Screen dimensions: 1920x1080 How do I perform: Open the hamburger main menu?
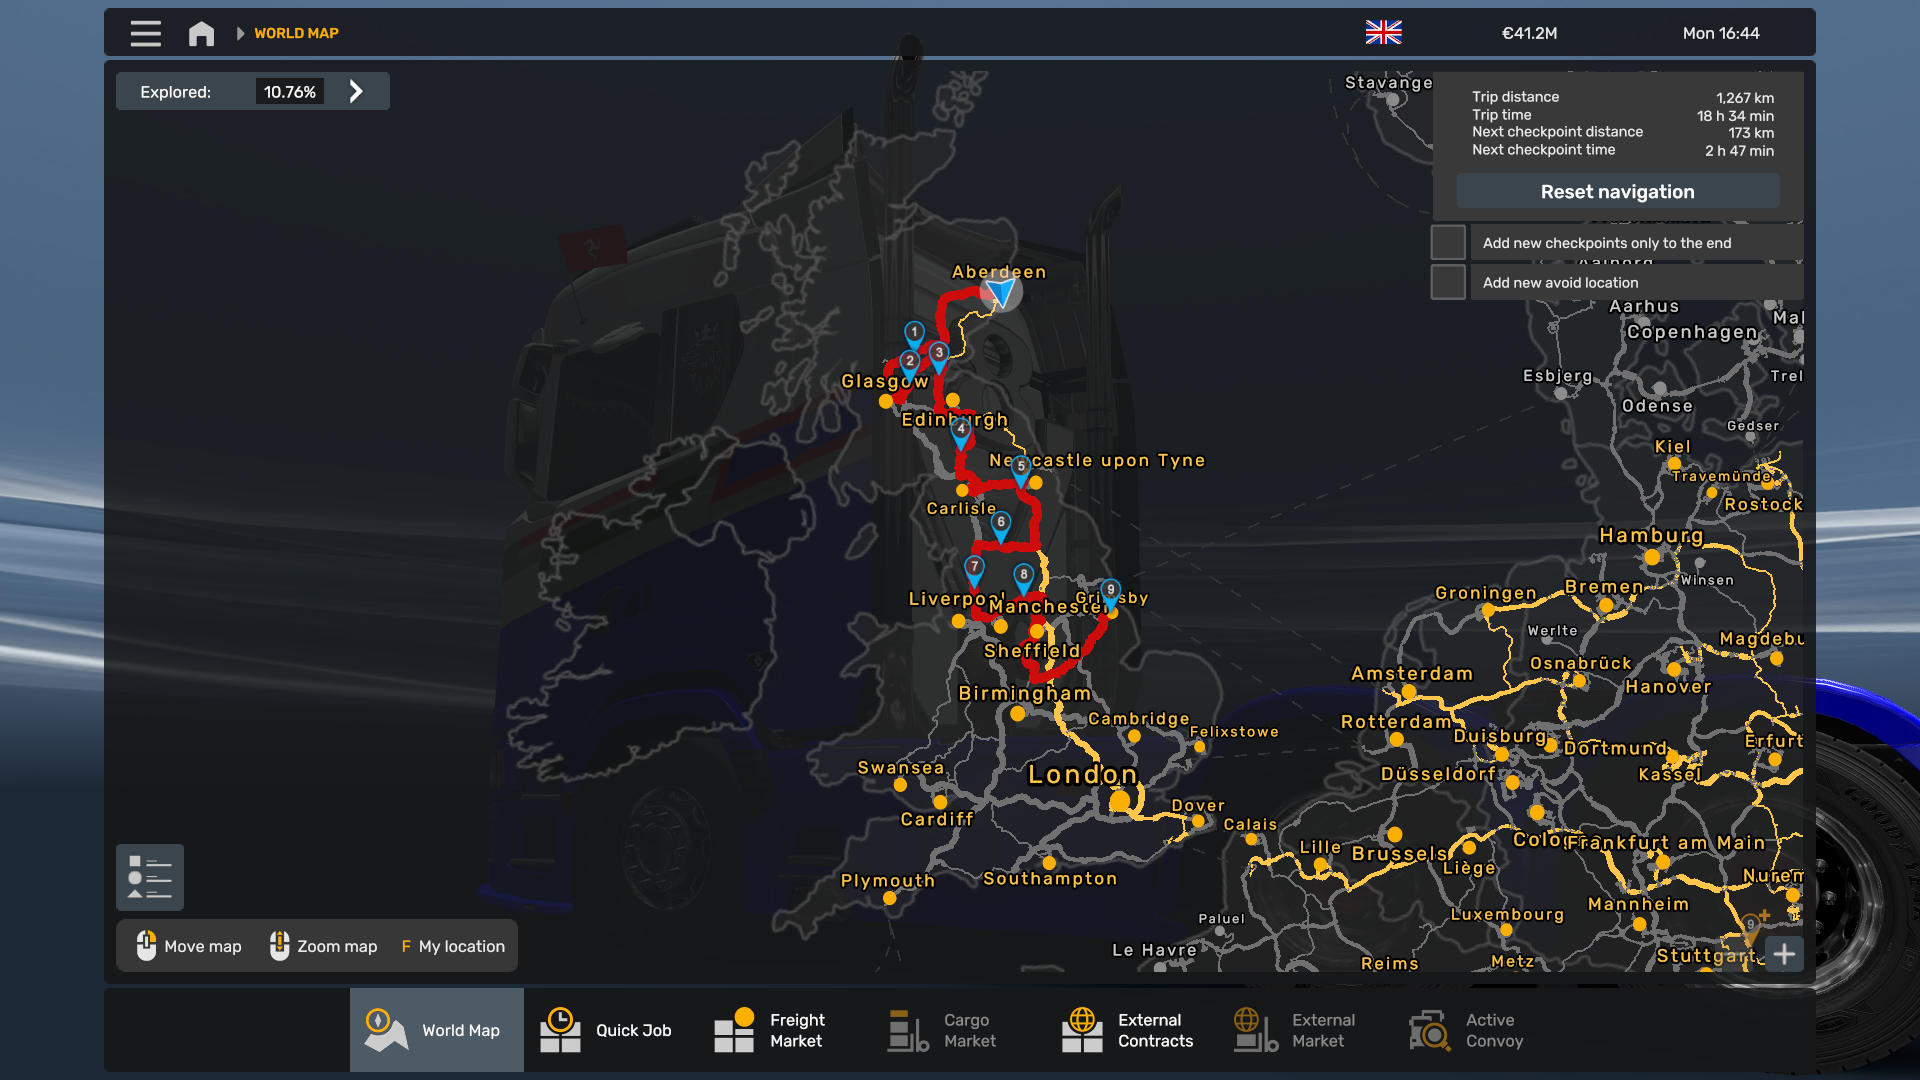[145, 33]
